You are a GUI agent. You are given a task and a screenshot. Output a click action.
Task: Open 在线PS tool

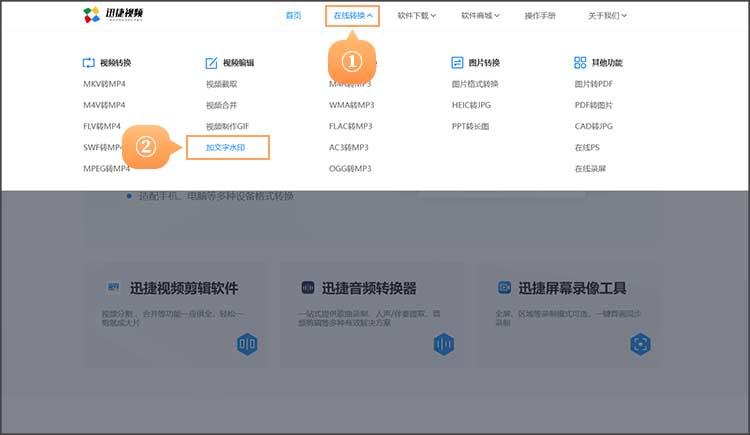pos(587,147)
